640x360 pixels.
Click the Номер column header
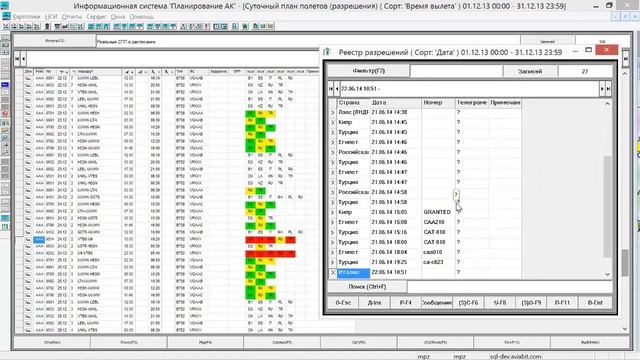(x=438, y=102)
